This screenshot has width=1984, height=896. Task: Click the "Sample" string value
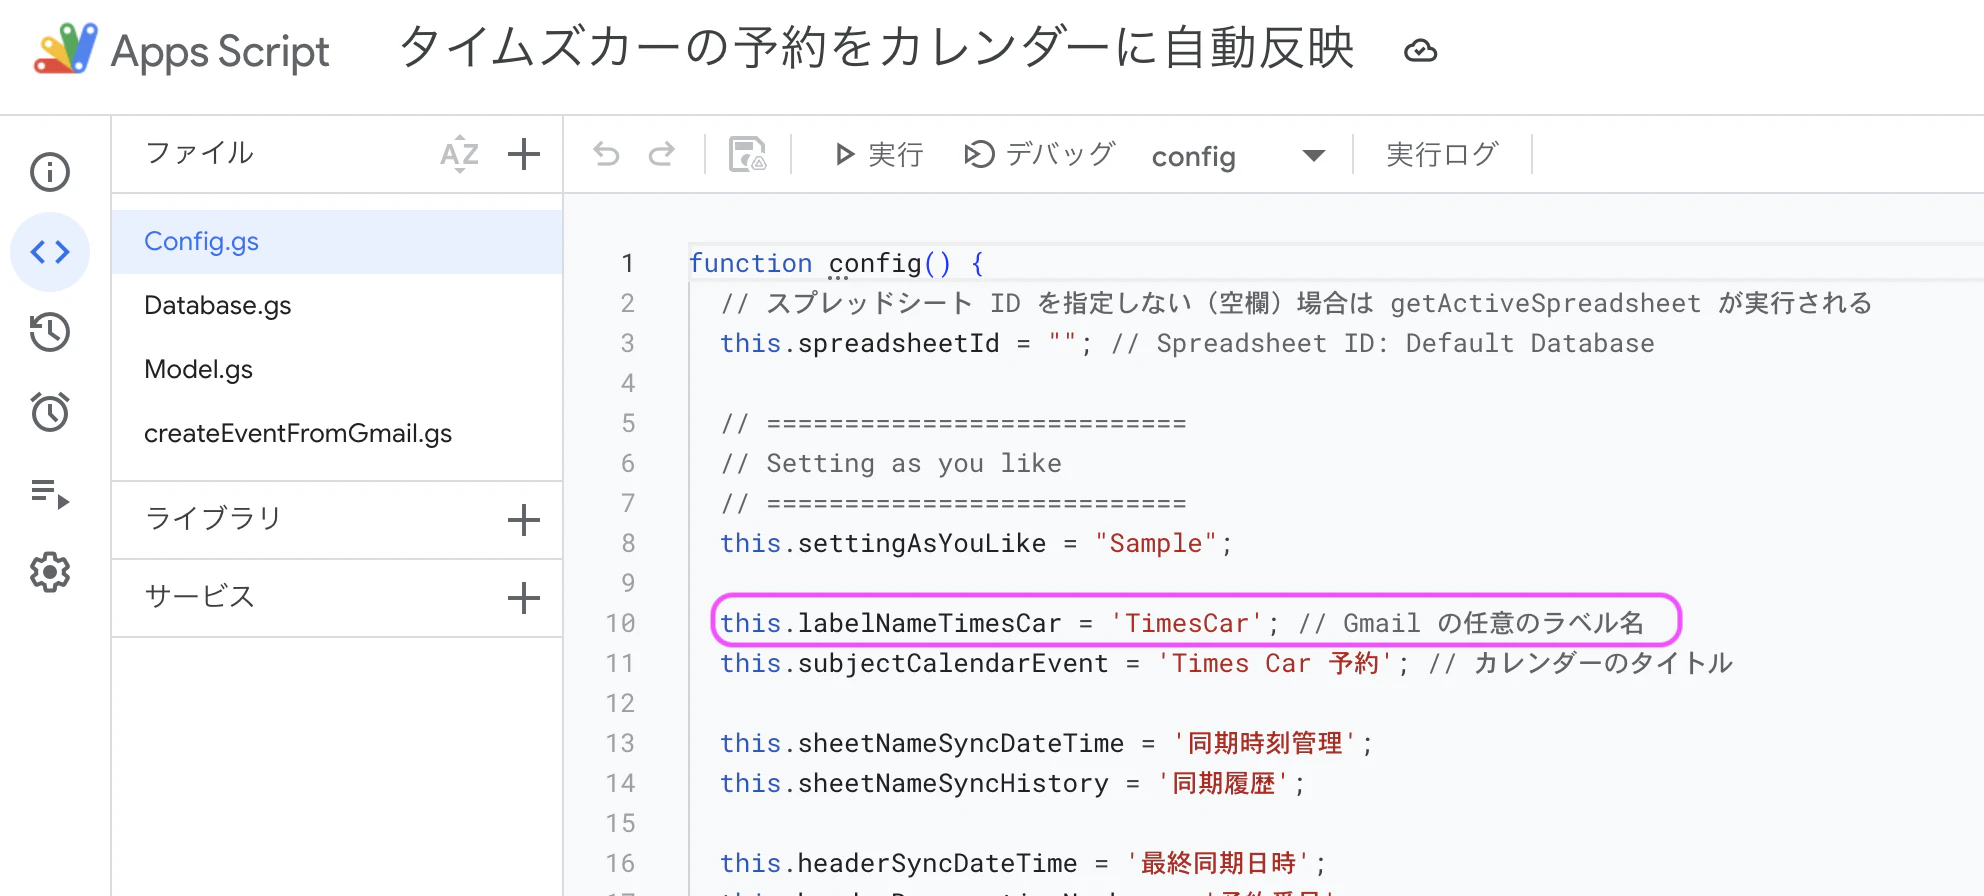tap(1156, 543)
